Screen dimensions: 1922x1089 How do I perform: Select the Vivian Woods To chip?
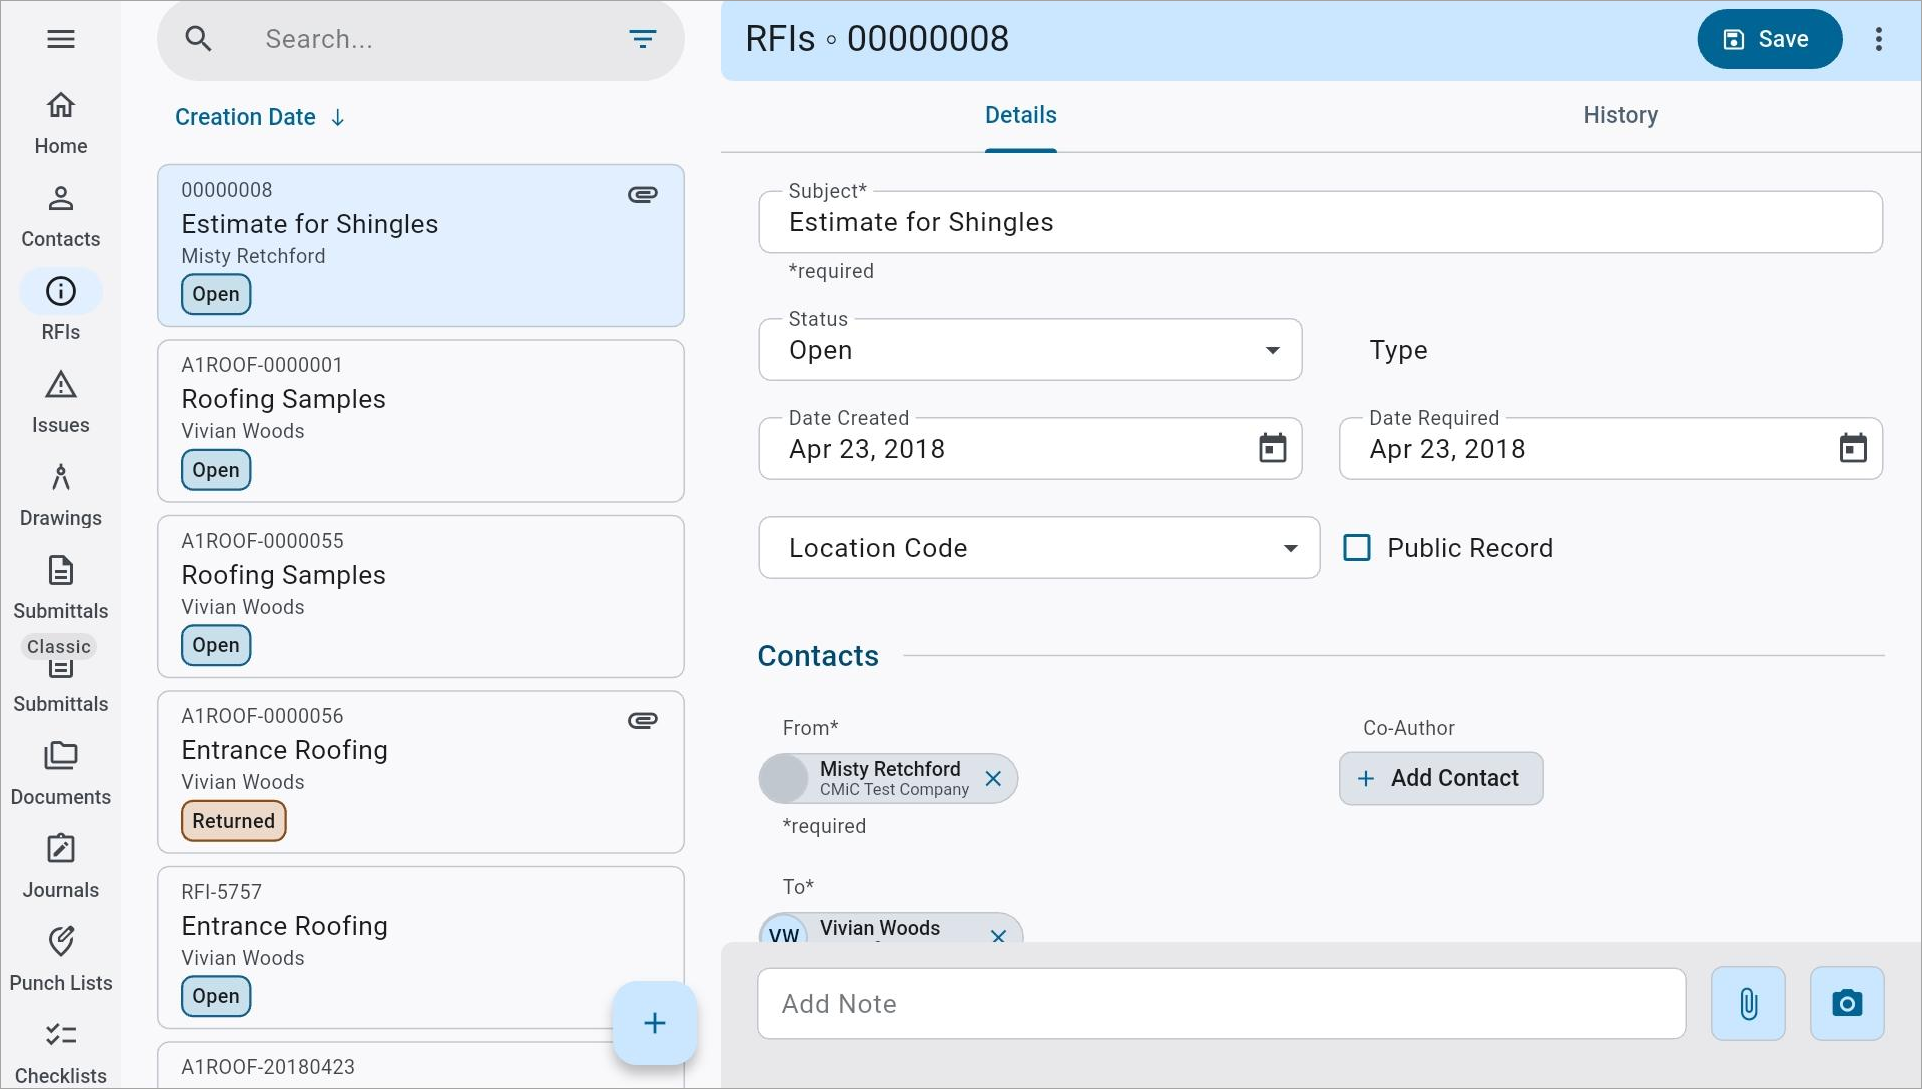pos(890,929)
